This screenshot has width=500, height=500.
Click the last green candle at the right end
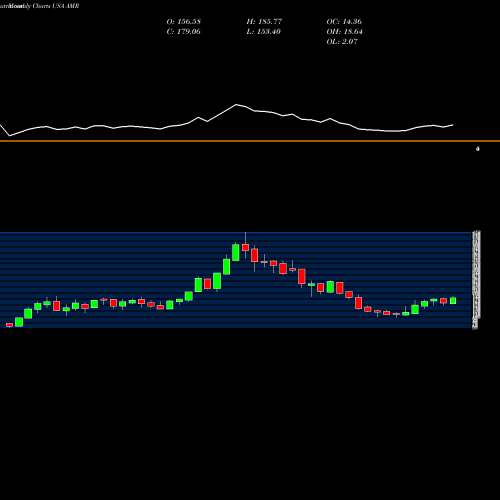[453, 300]
